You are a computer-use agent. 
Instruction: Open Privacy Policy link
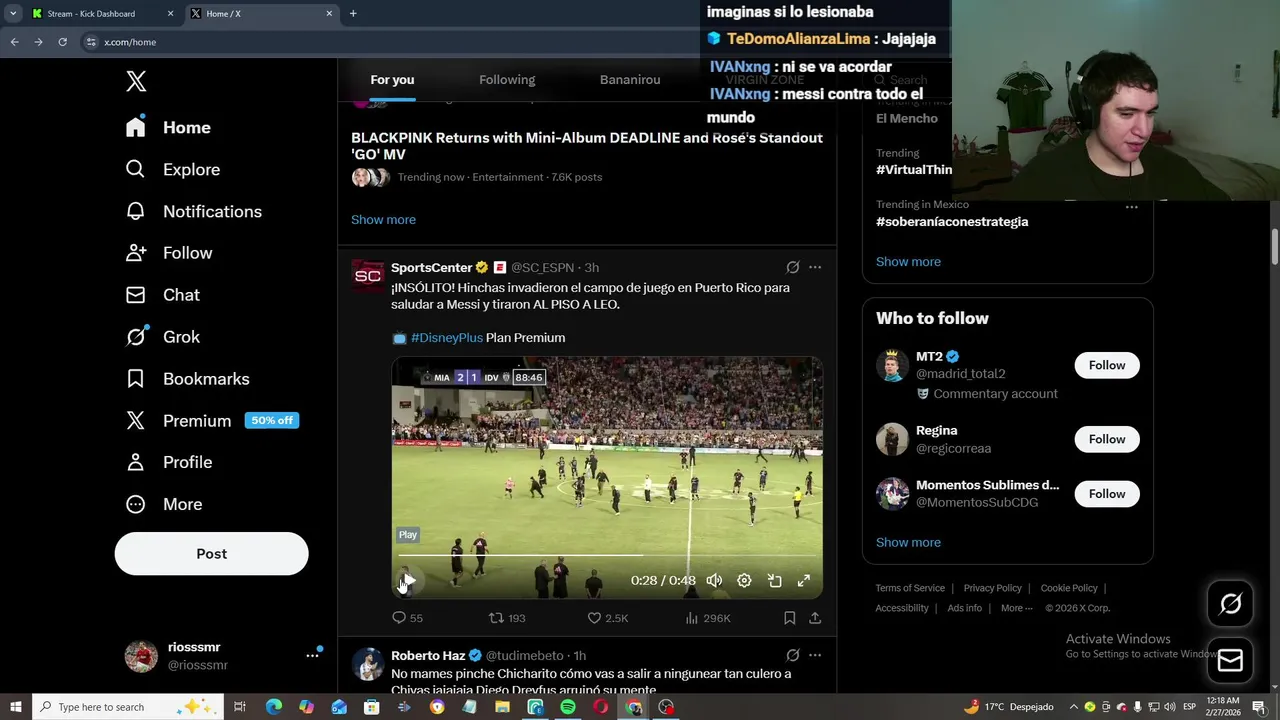coord(993,588)
